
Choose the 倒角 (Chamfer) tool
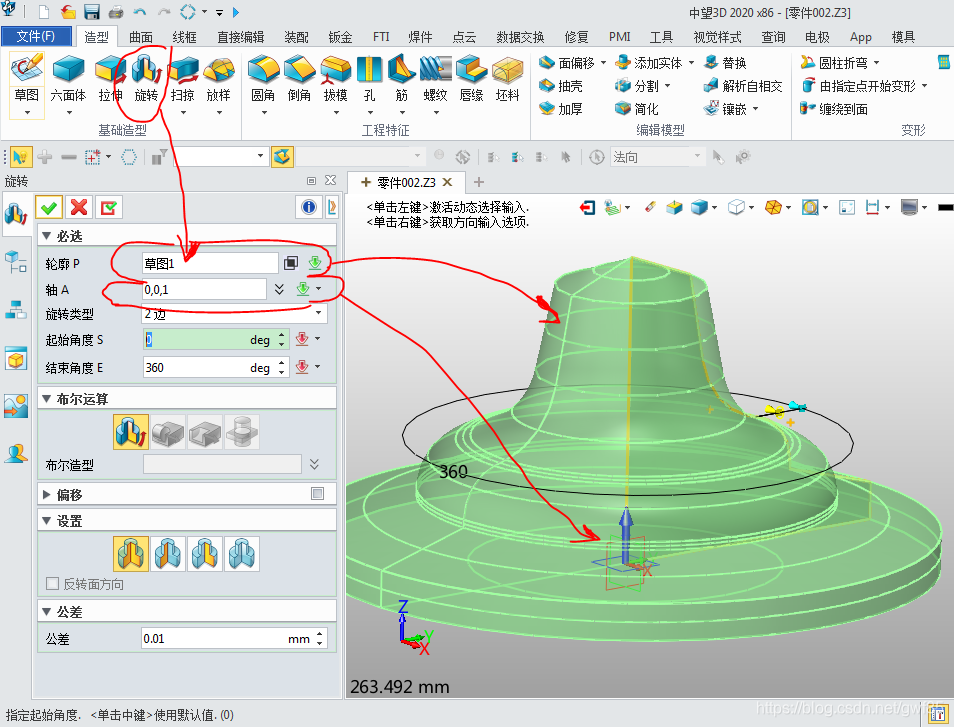coord(299,74)
